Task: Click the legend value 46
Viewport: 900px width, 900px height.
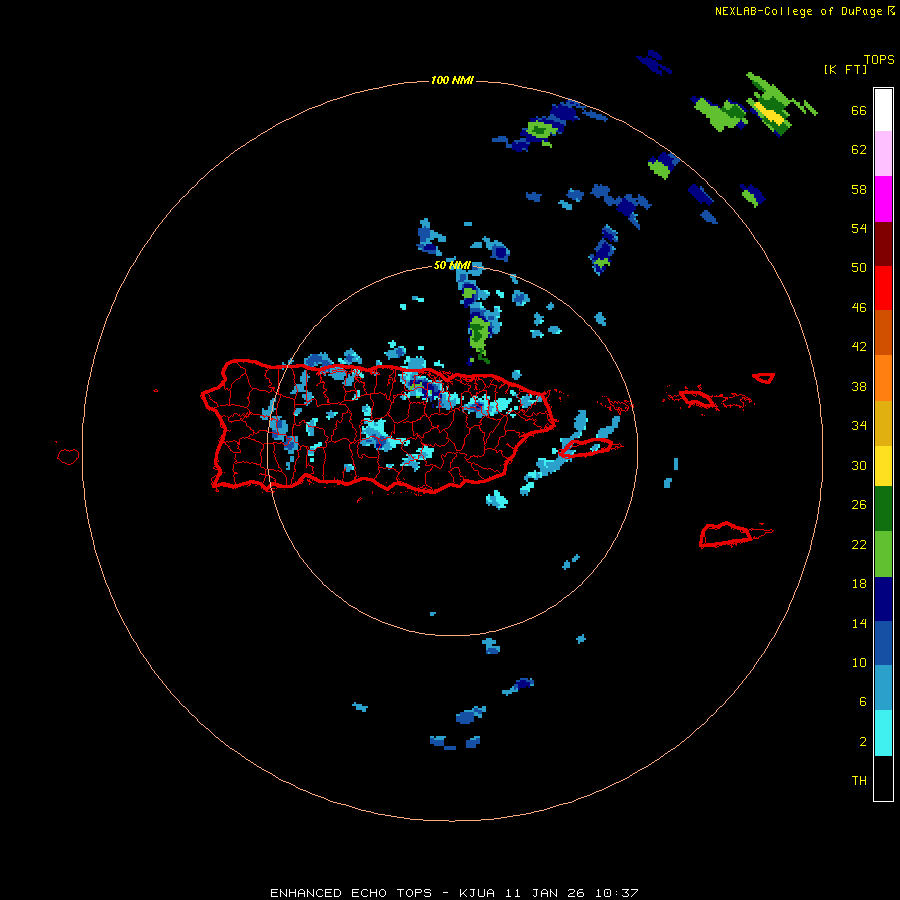Action: (859, 308)
